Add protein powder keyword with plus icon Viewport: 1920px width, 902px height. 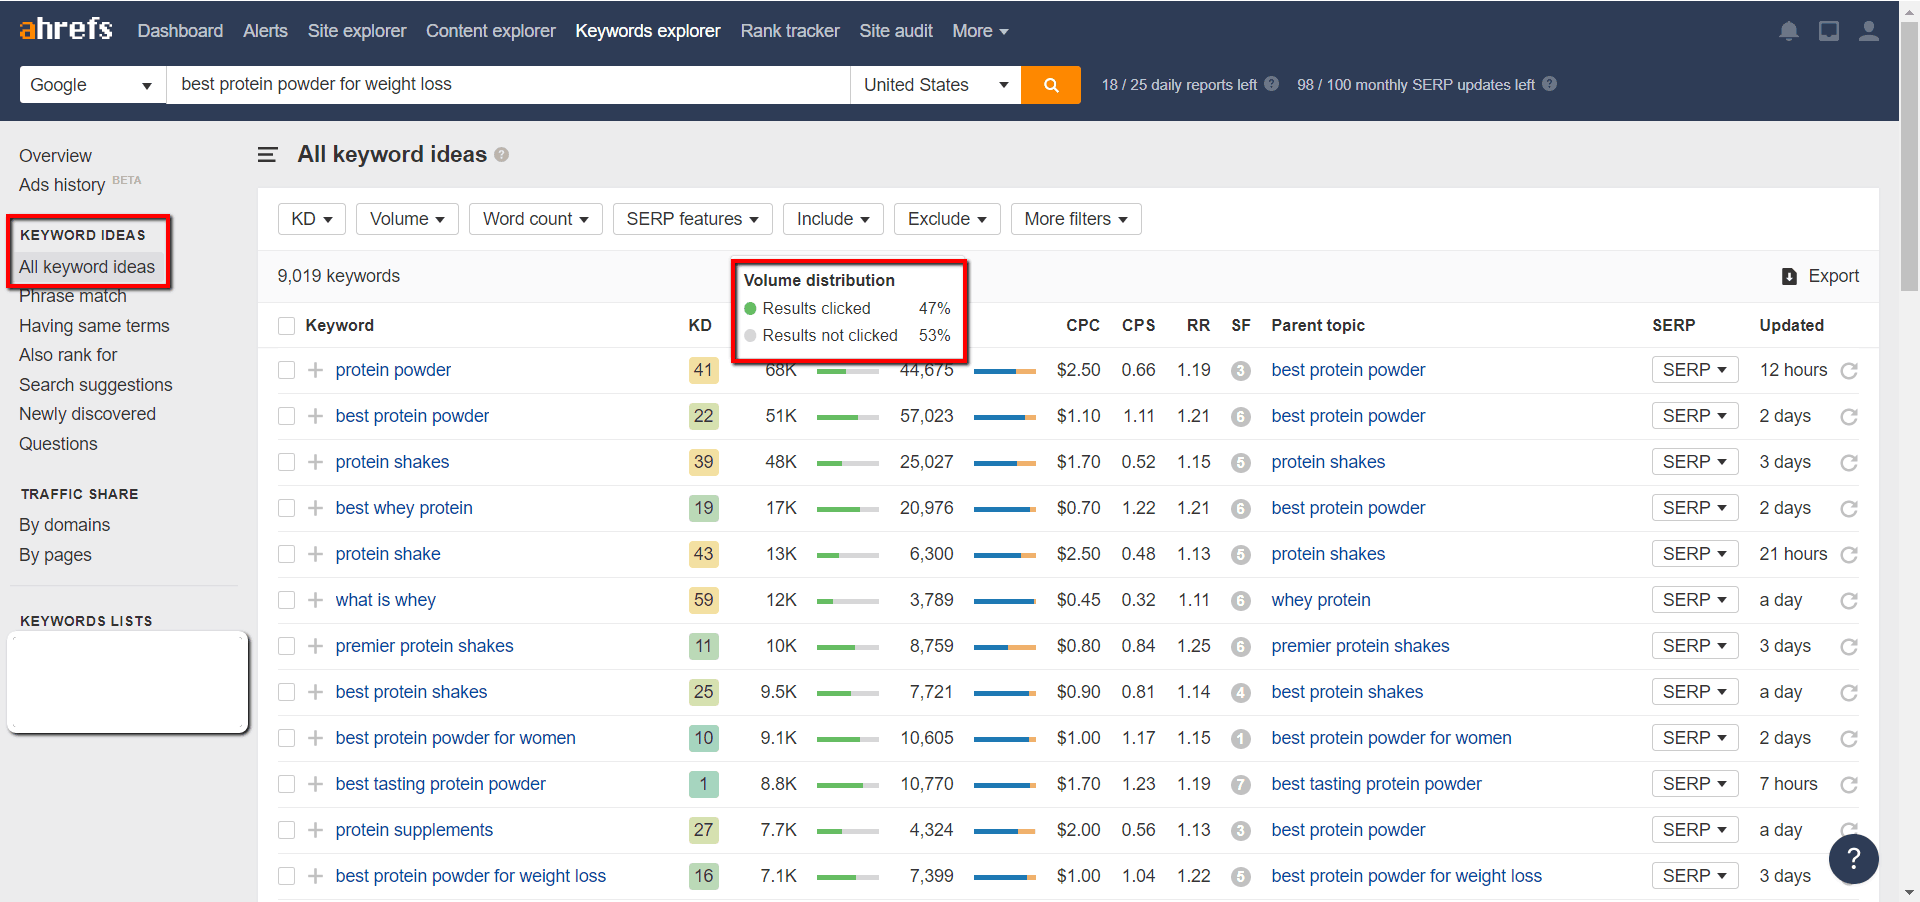coord(315,370)
